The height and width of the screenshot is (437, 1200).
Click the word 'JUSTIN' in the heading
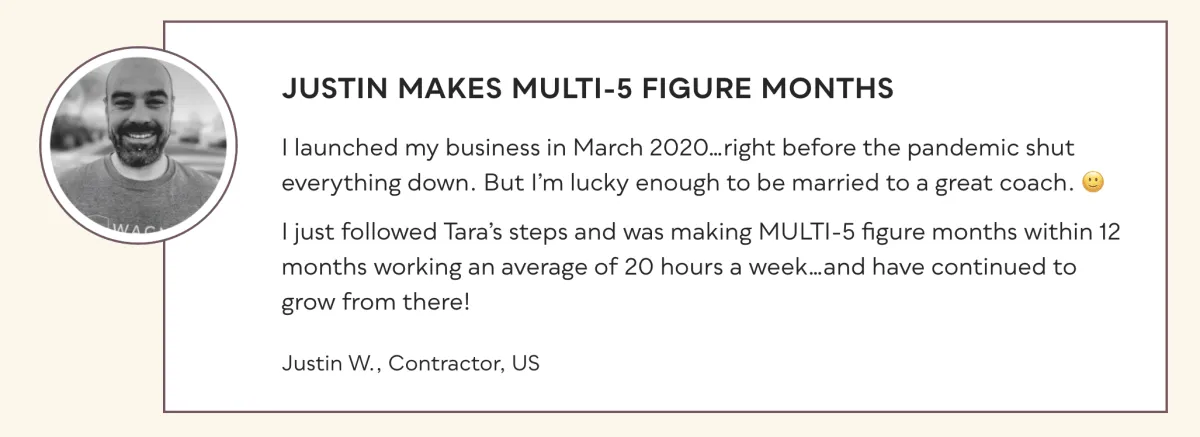pyautogui.click(x=322, y=89)
